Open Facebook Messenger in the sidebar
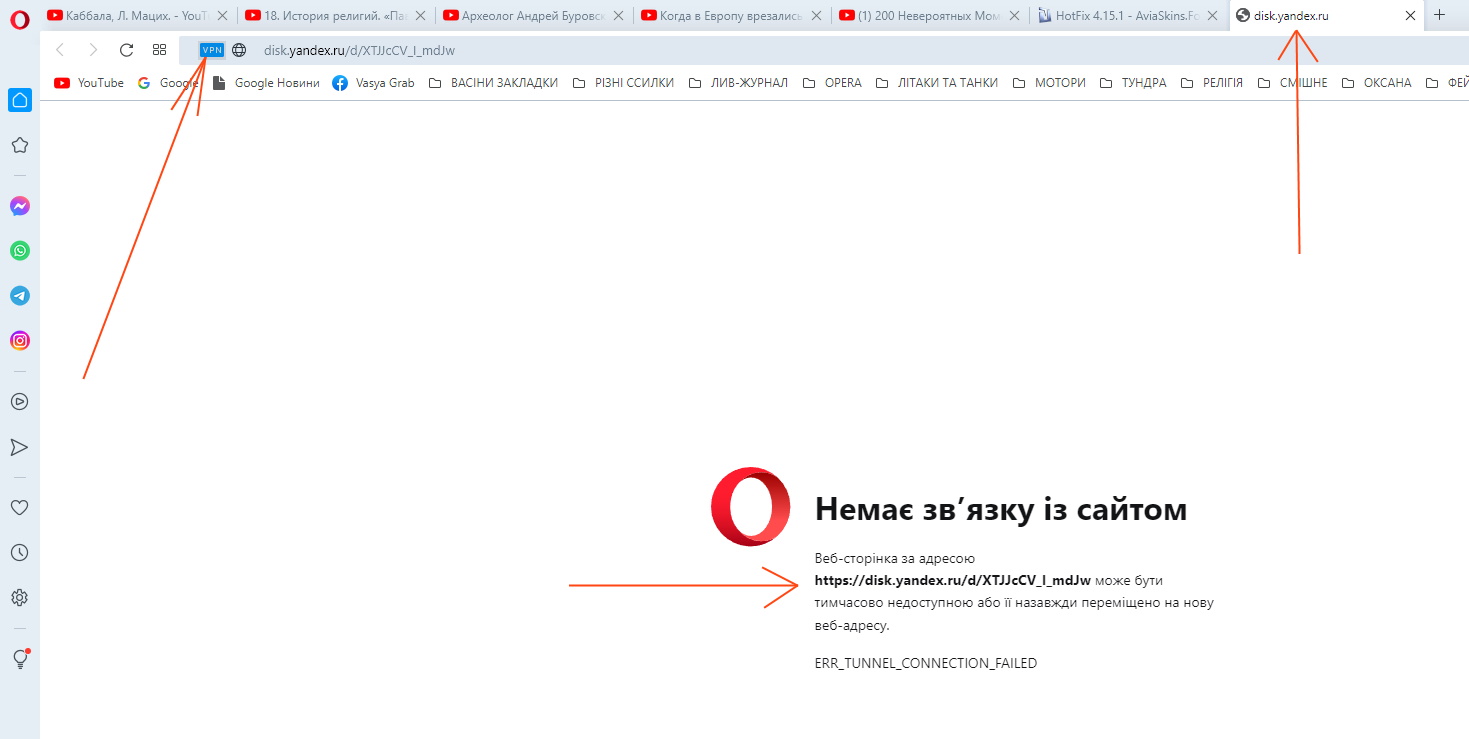 click(19, 206)
